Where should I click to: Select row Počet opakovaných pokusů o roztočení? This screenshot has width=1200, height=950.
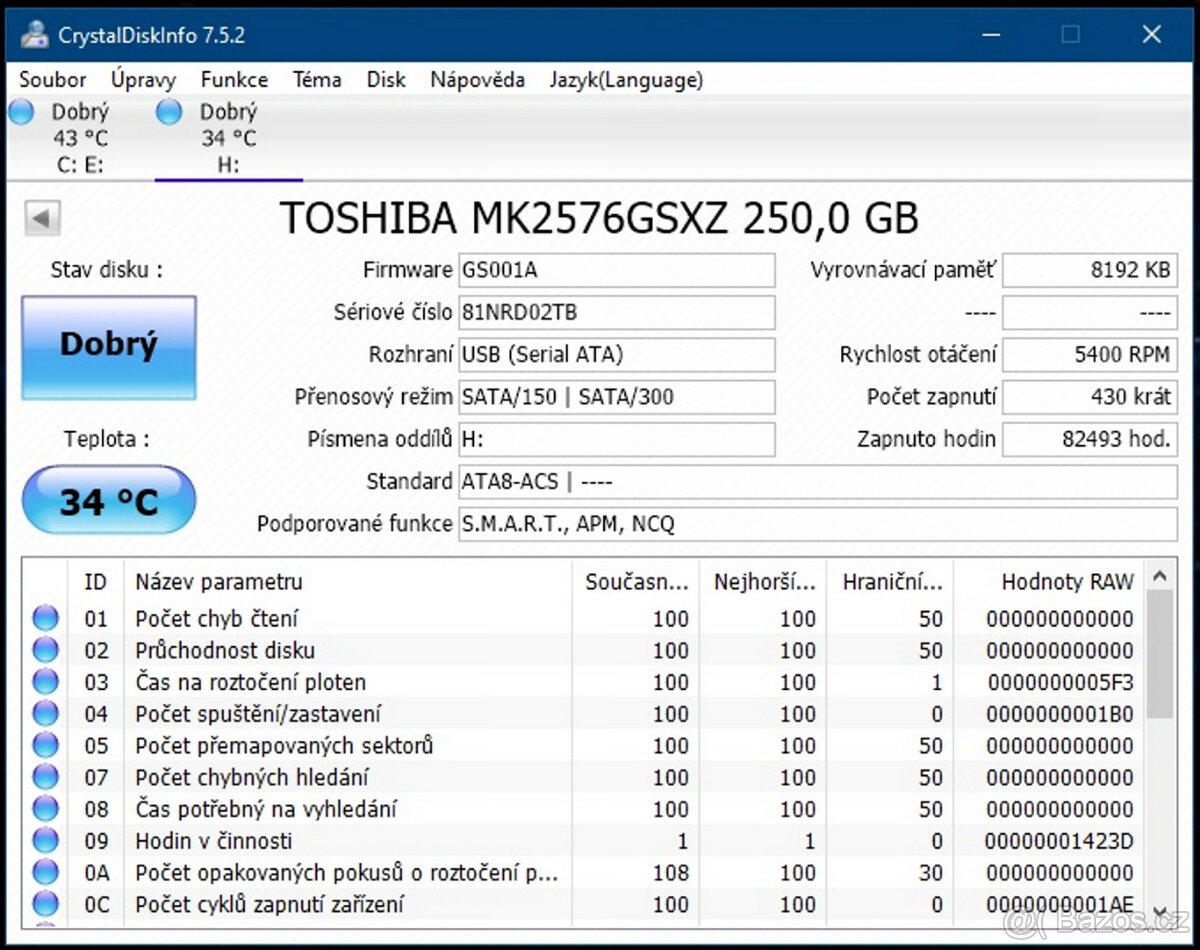tap(584, 873)
